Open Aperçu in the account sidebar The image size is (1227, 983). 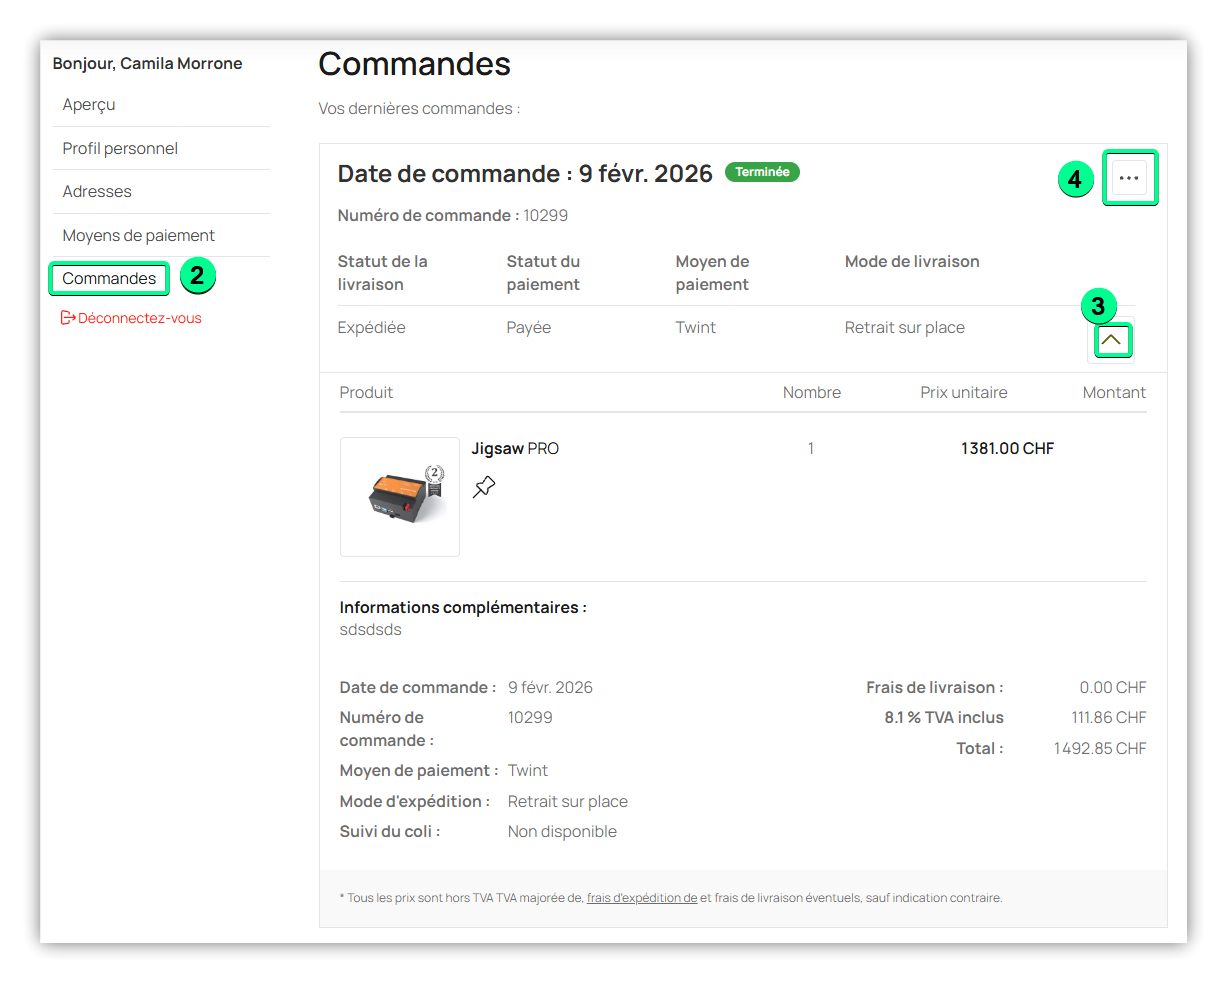coord(89,105)
